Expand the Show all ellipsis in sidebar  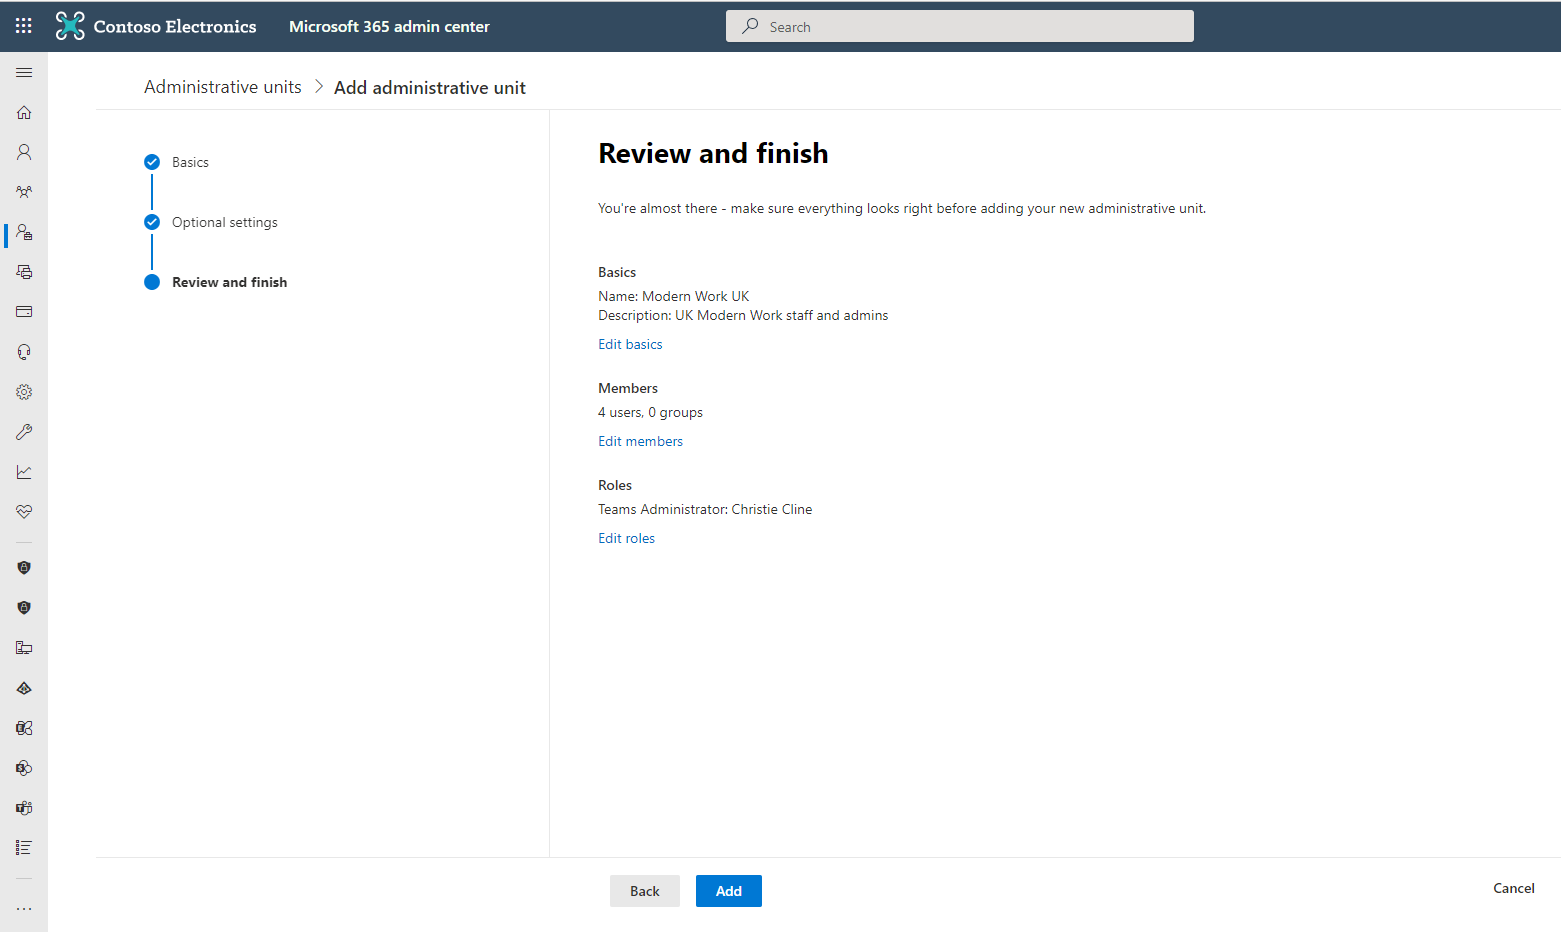pos(24,908)
